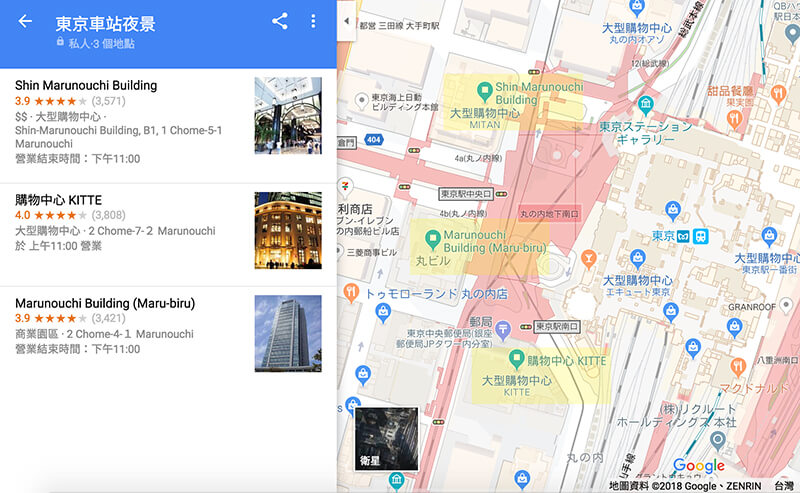Collapse the side panel with the arrow
The image size is (800, 493).
346,21
